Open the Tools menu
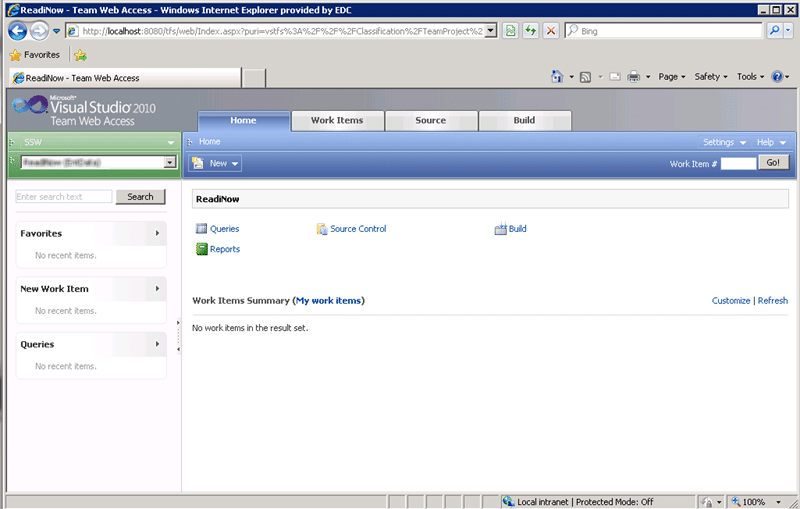 point(750,77)
